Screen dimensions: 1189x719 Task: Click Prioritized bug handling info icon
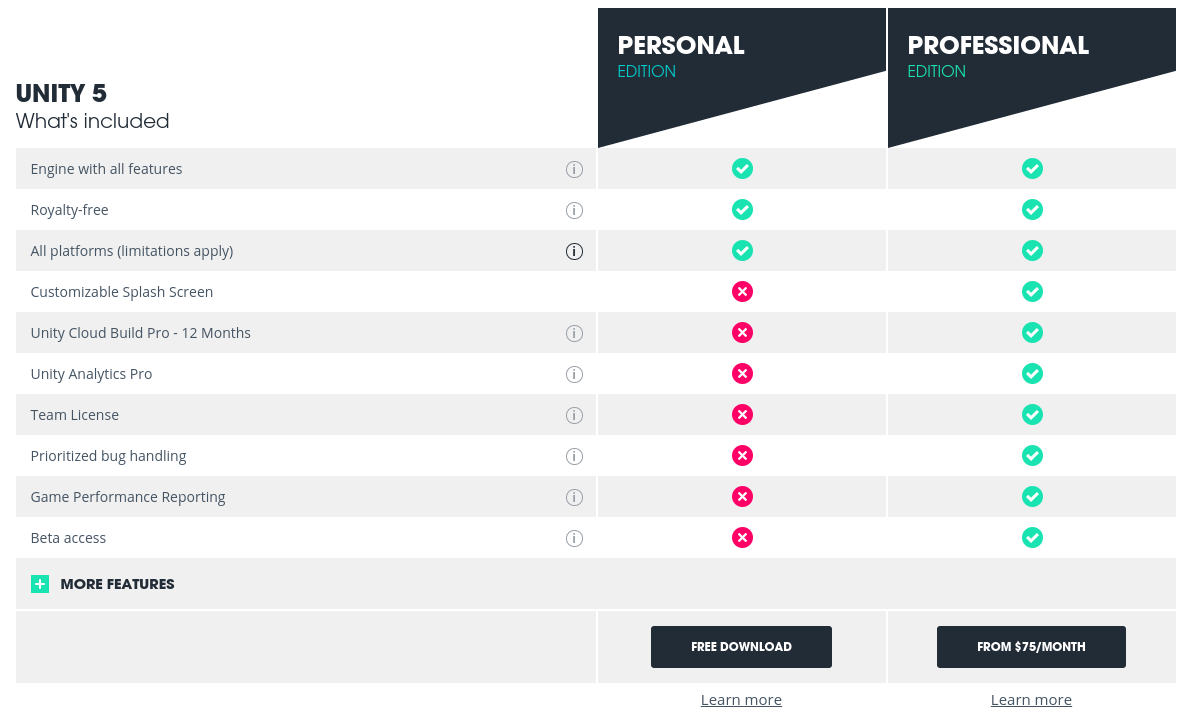tap(574, 456)
